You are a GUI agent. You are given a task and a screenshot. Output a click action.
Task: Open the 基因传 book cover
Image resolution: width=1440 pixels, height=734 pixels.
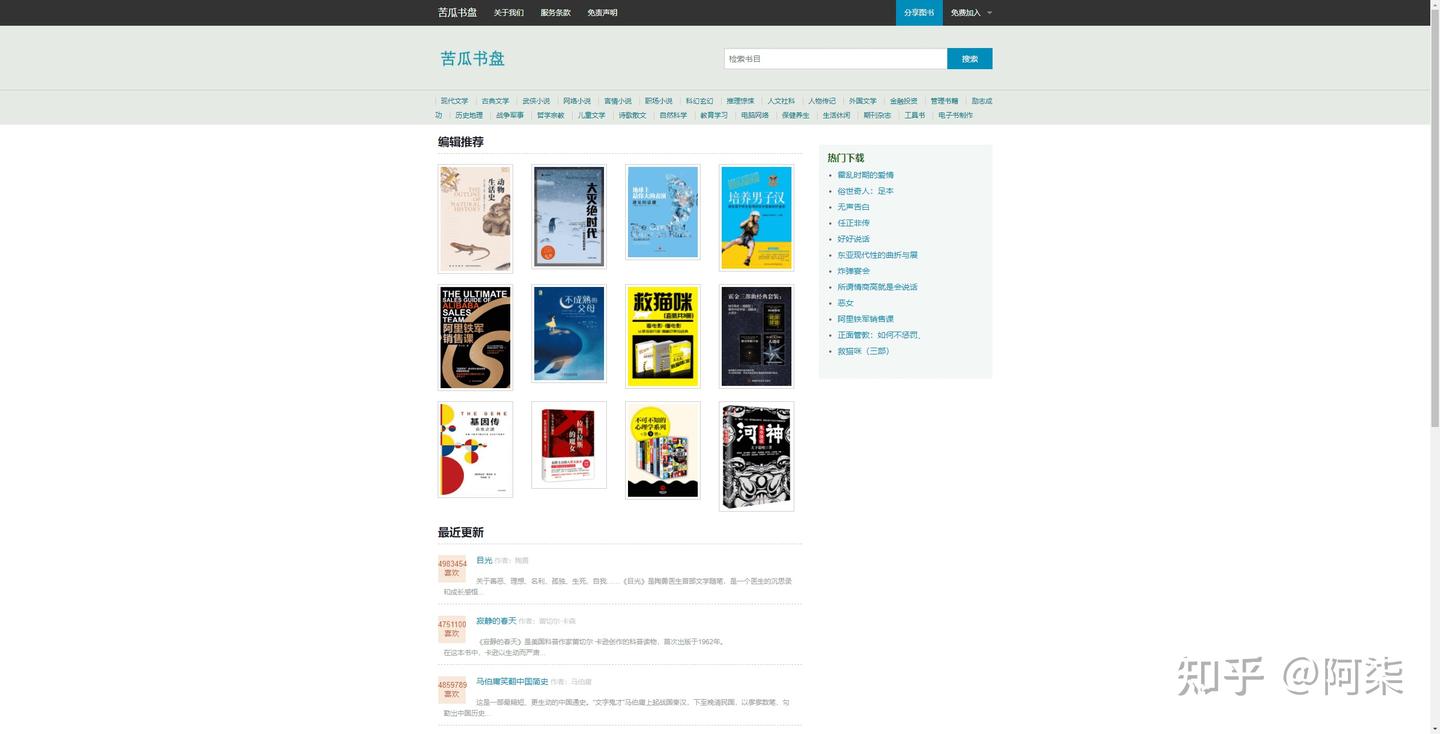point(475,450)
